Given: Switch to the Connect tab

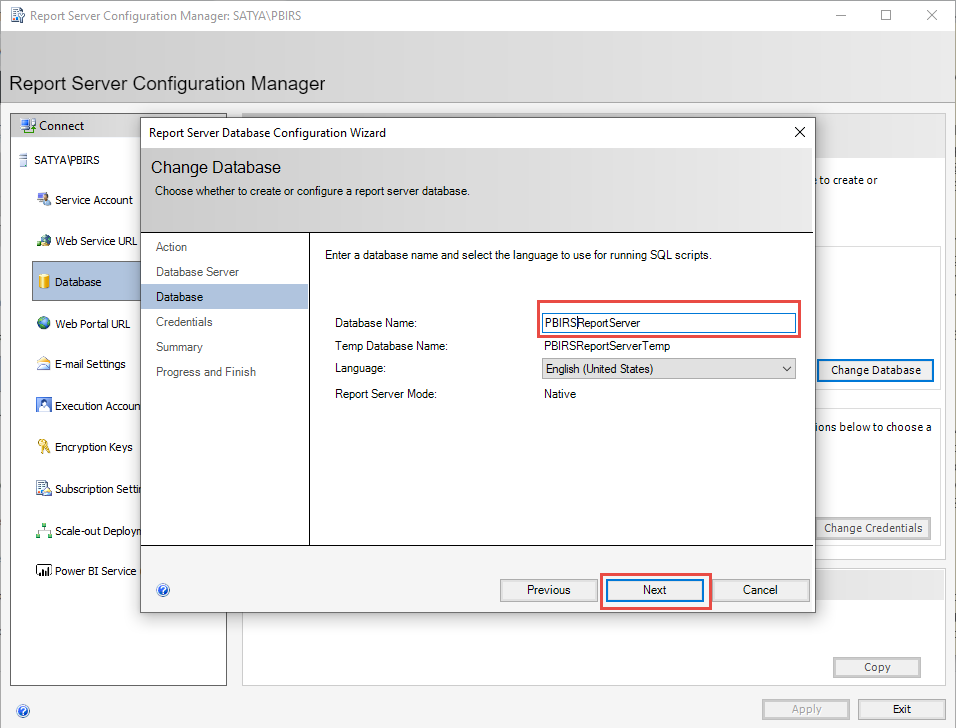Looking at the screenshot, I should click(x=55, y=125).
